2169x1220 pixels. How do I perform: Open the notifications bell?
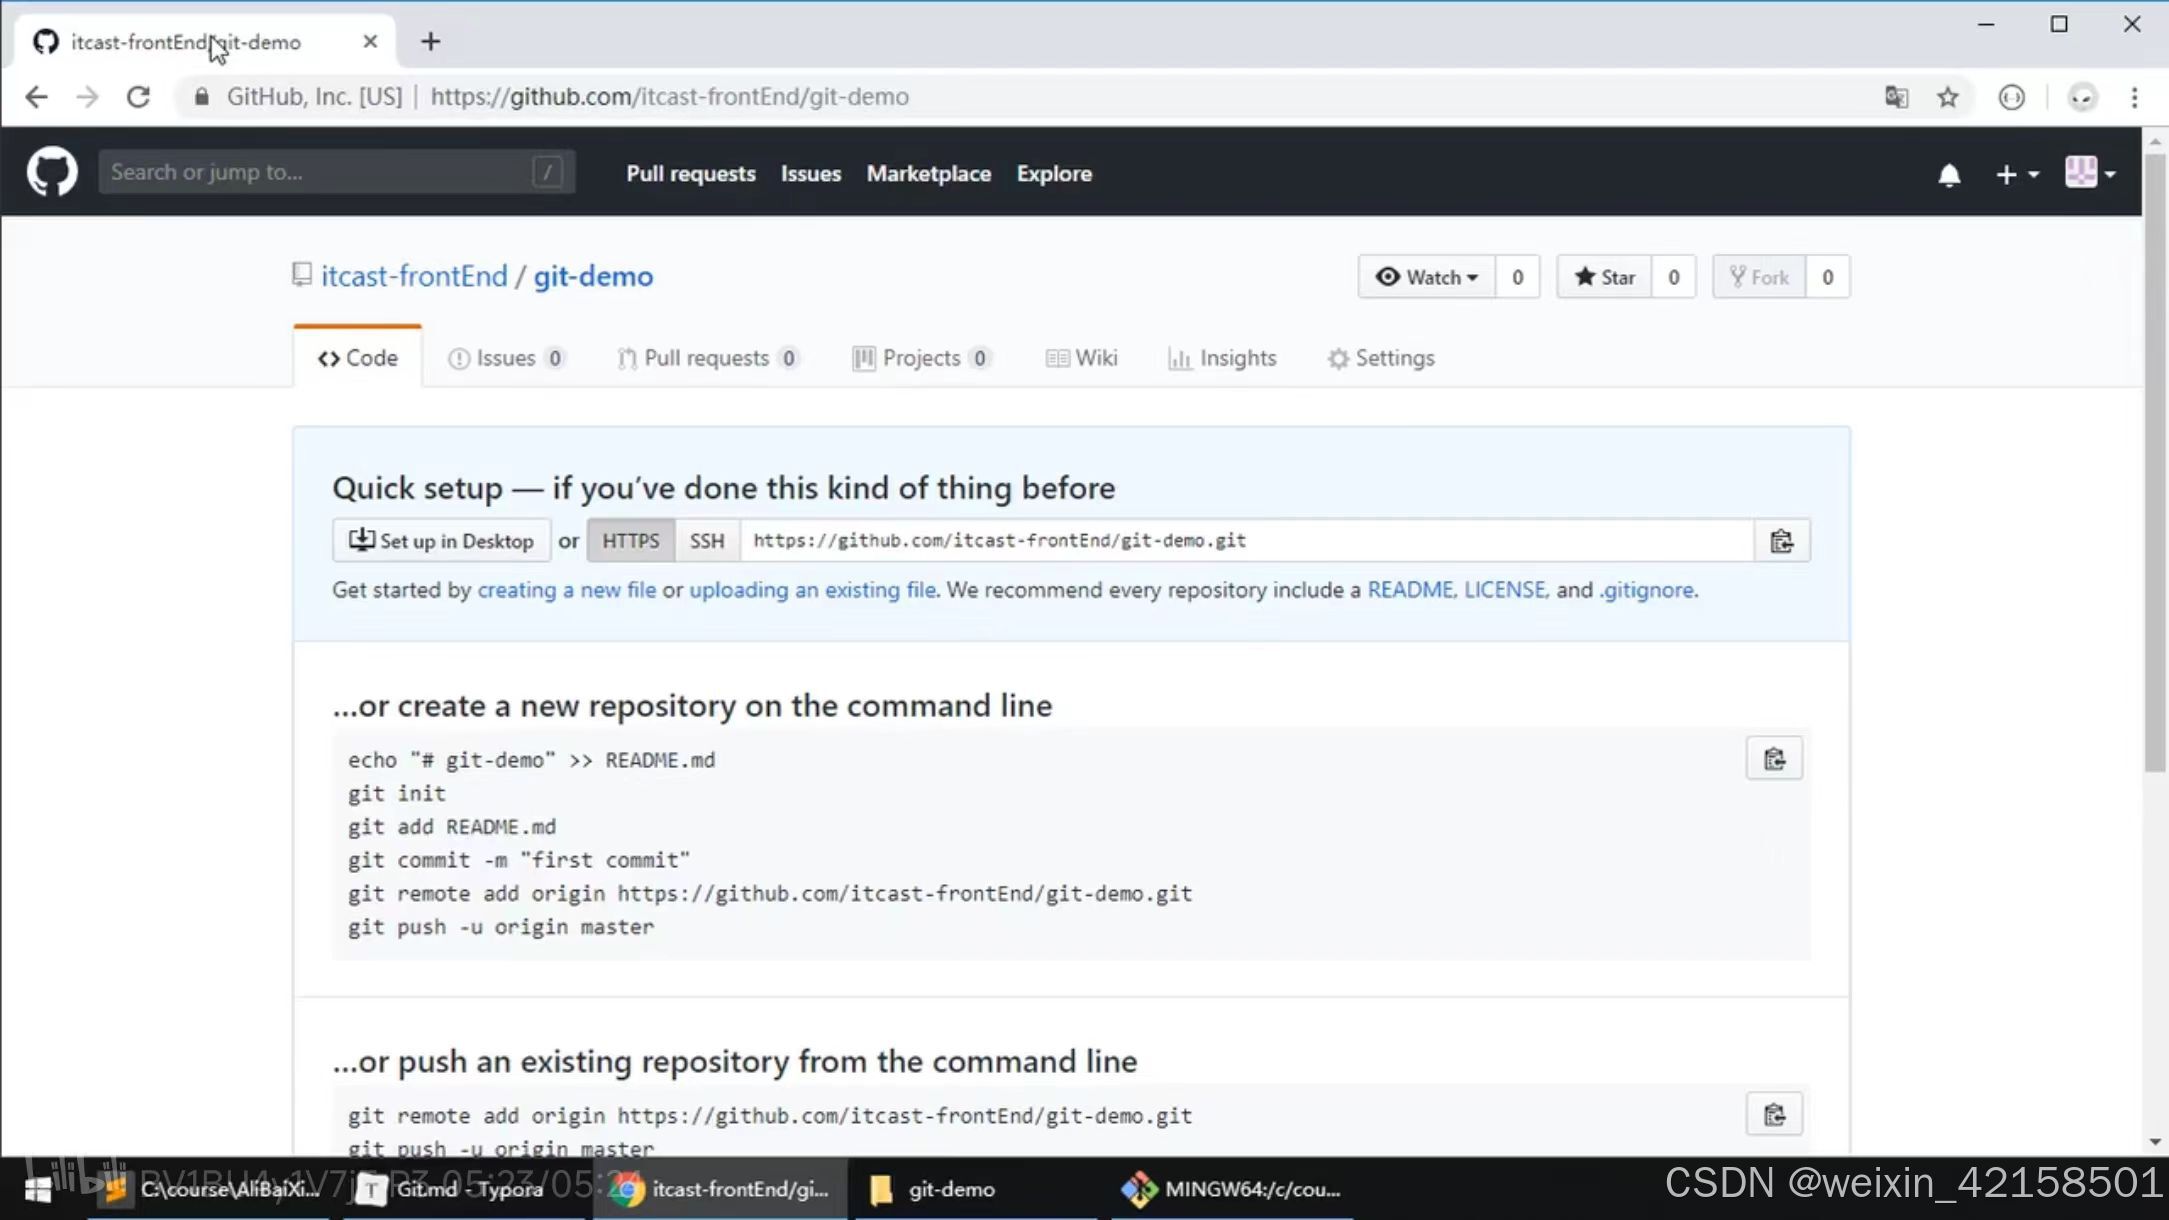(x=1949, y=175)
